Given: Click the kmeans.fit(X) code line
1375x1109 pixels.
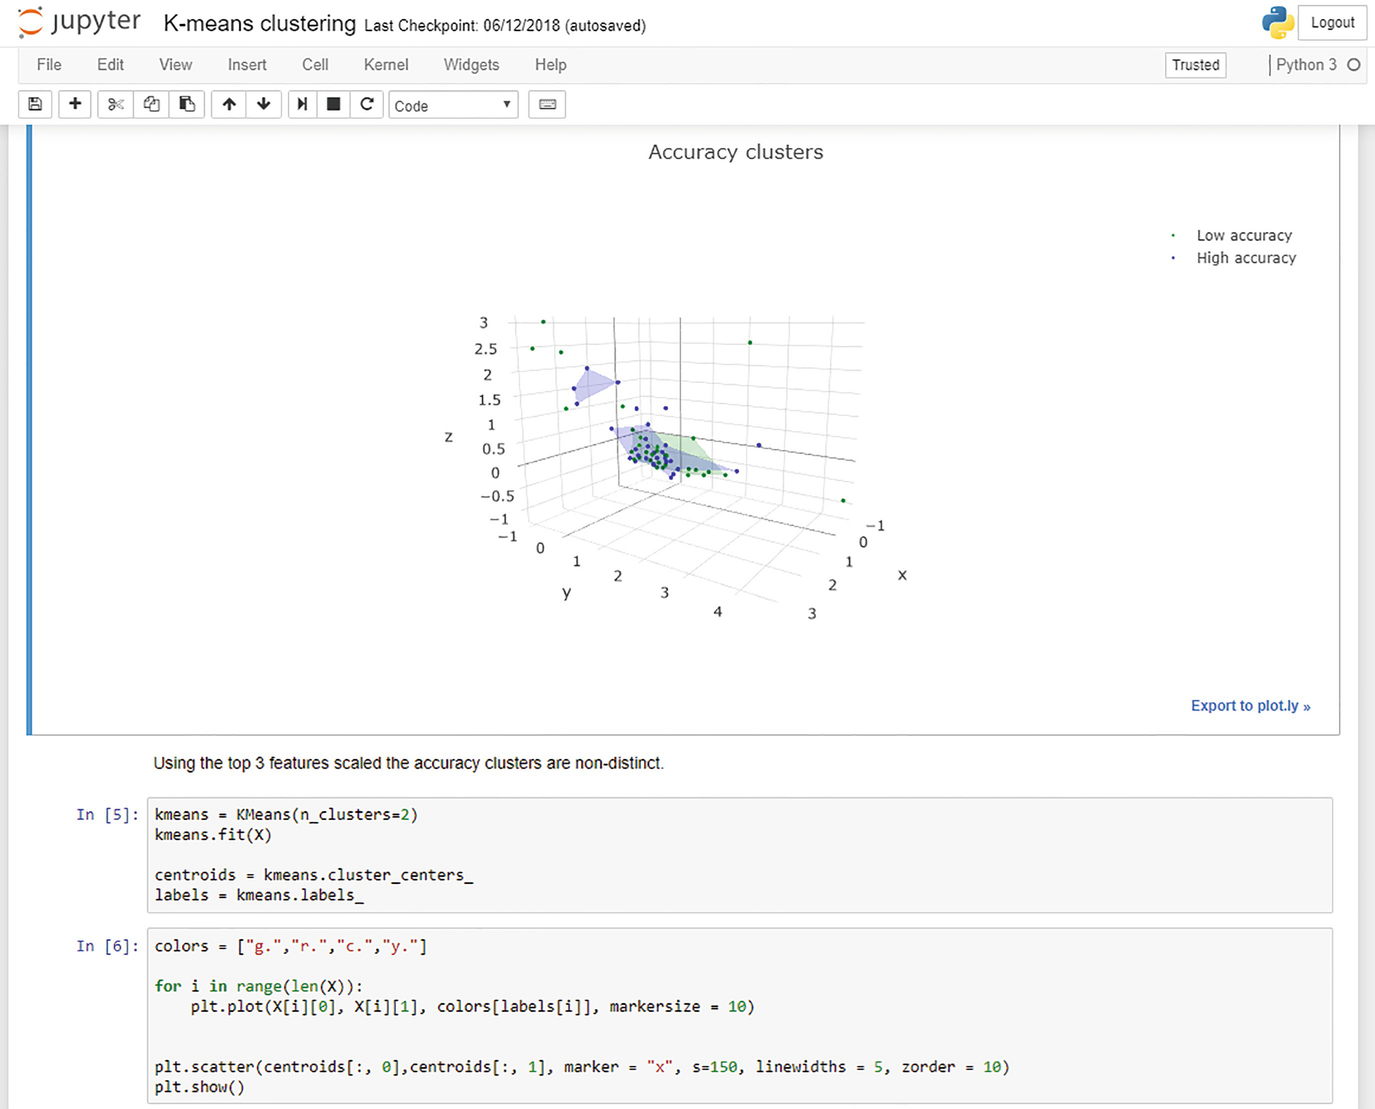Looking at the screenshot, I should 213,835.
